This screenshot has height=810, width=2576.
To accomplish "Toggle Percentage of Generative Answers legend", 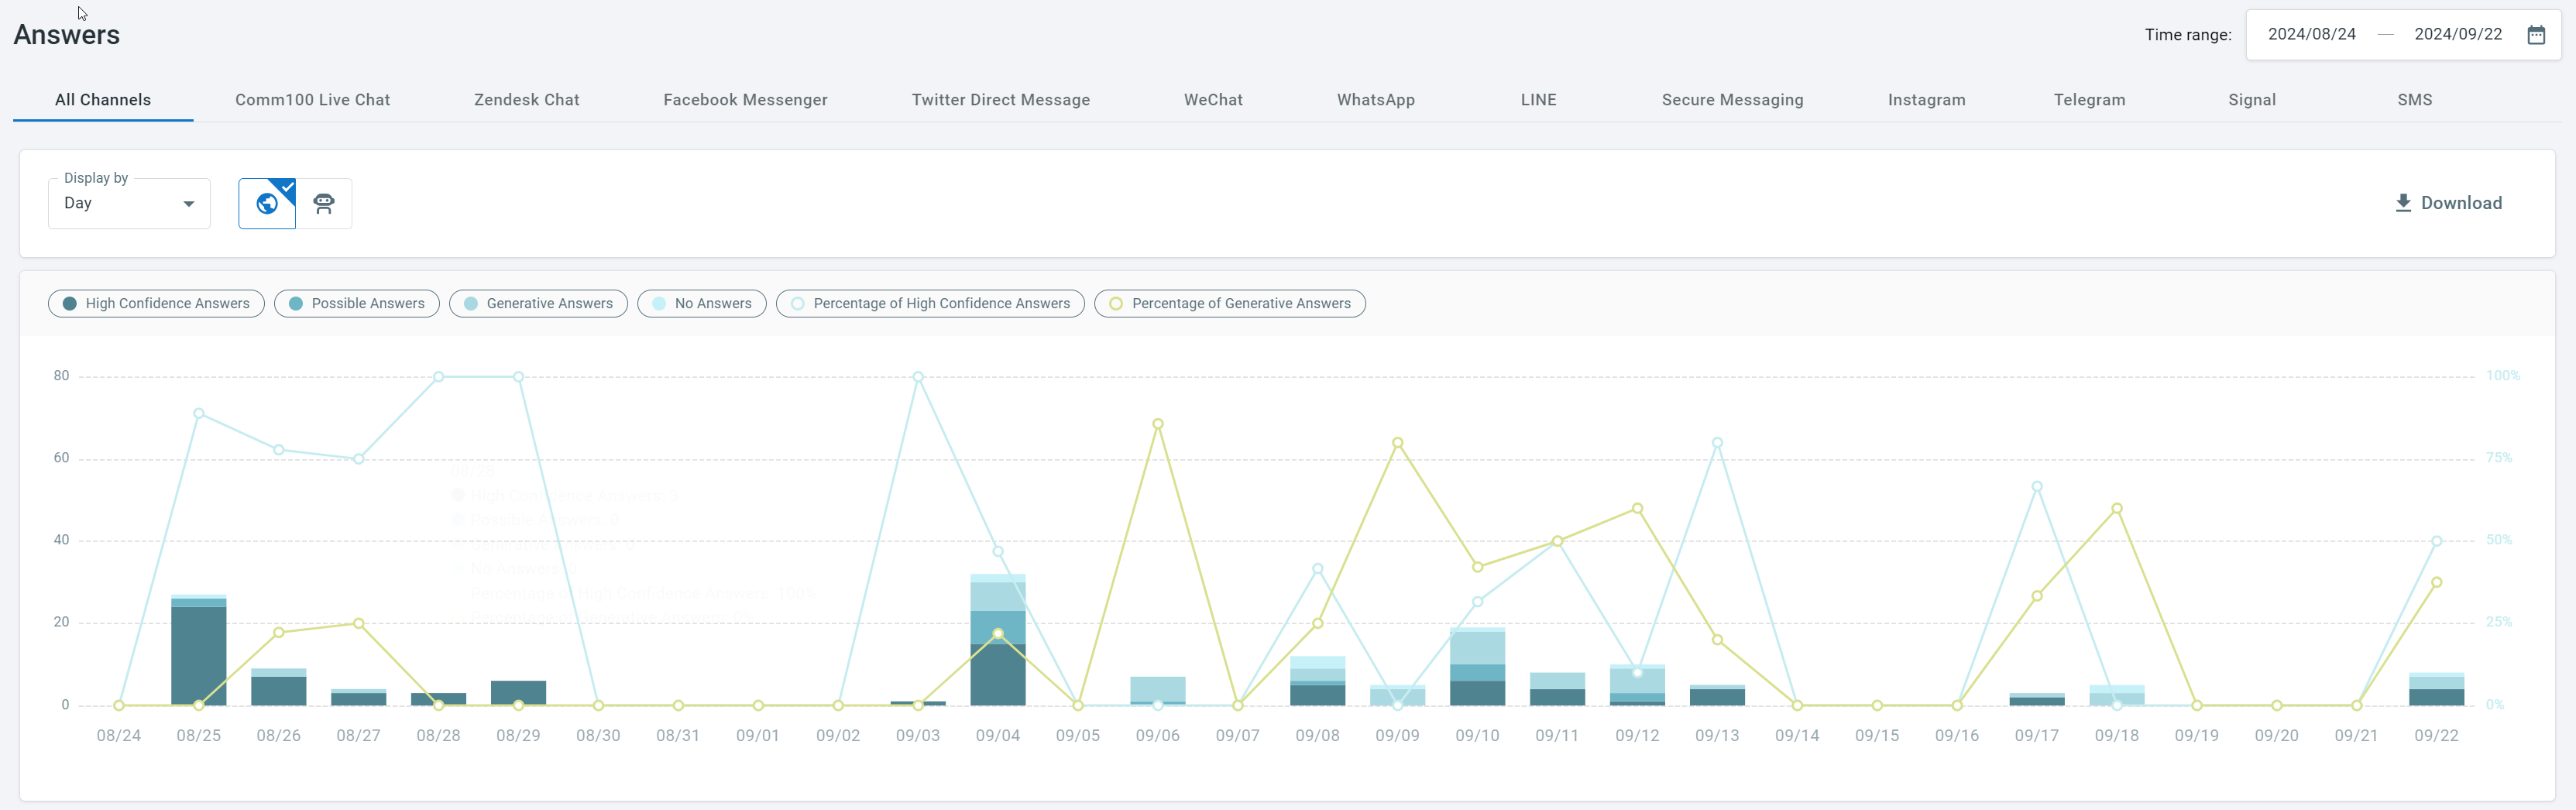I will (x=1230, y=303).
